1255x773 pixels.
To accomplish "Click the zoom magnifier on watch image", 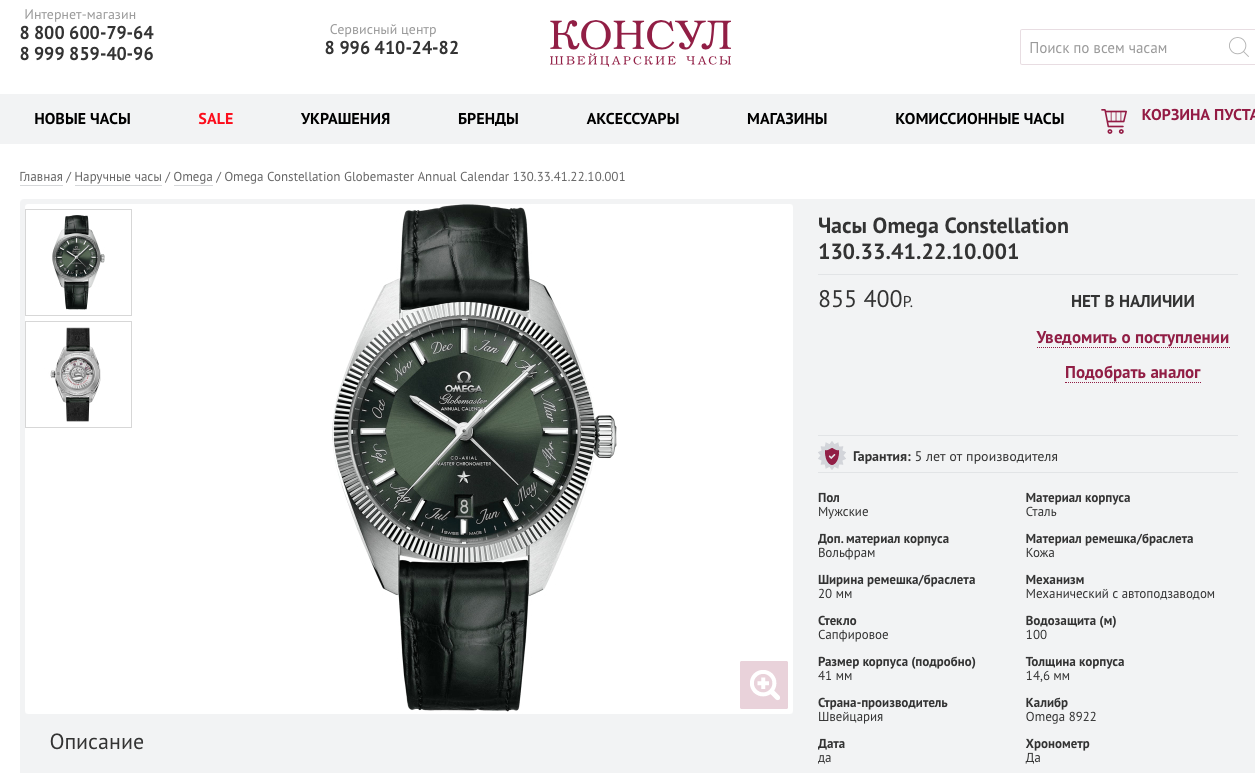I will [x=764, y=685].
